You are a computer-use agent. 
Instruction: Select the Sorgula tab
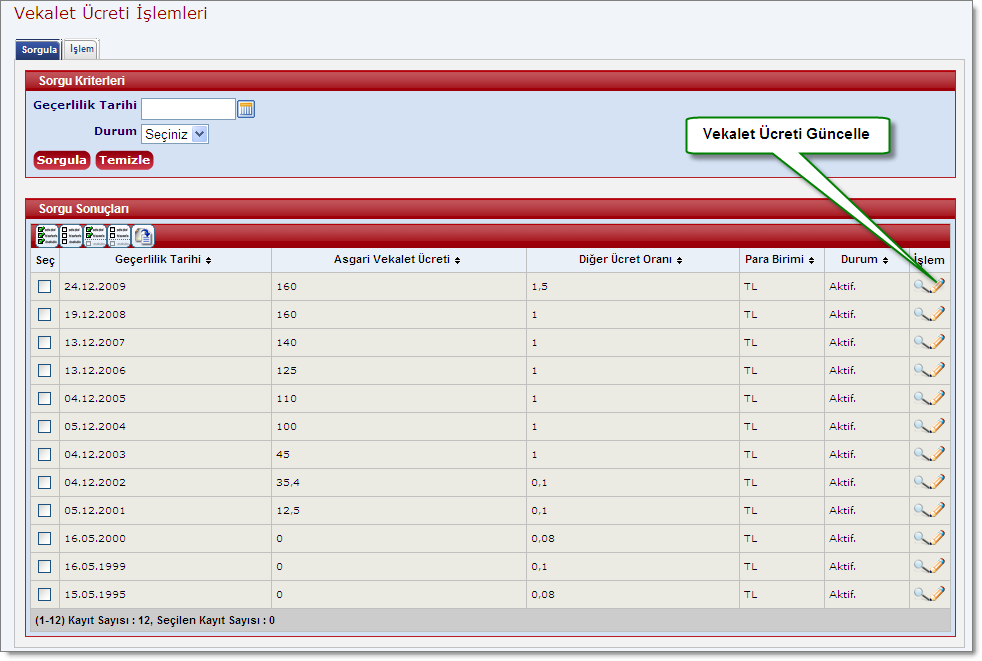click(39, 49)
